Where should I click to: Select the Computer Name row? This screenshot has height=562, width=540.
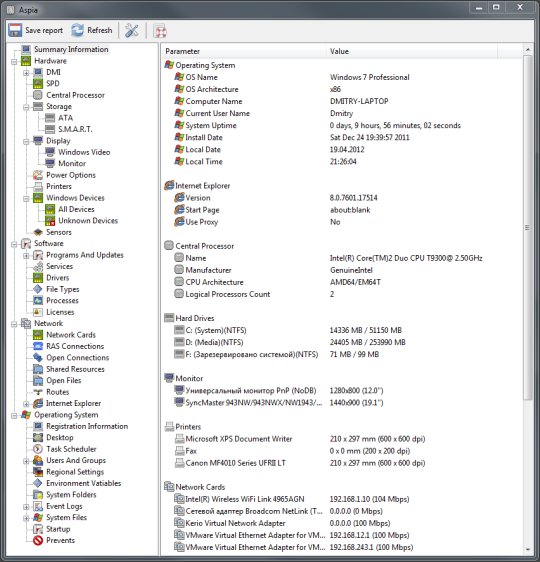(341, 101)
